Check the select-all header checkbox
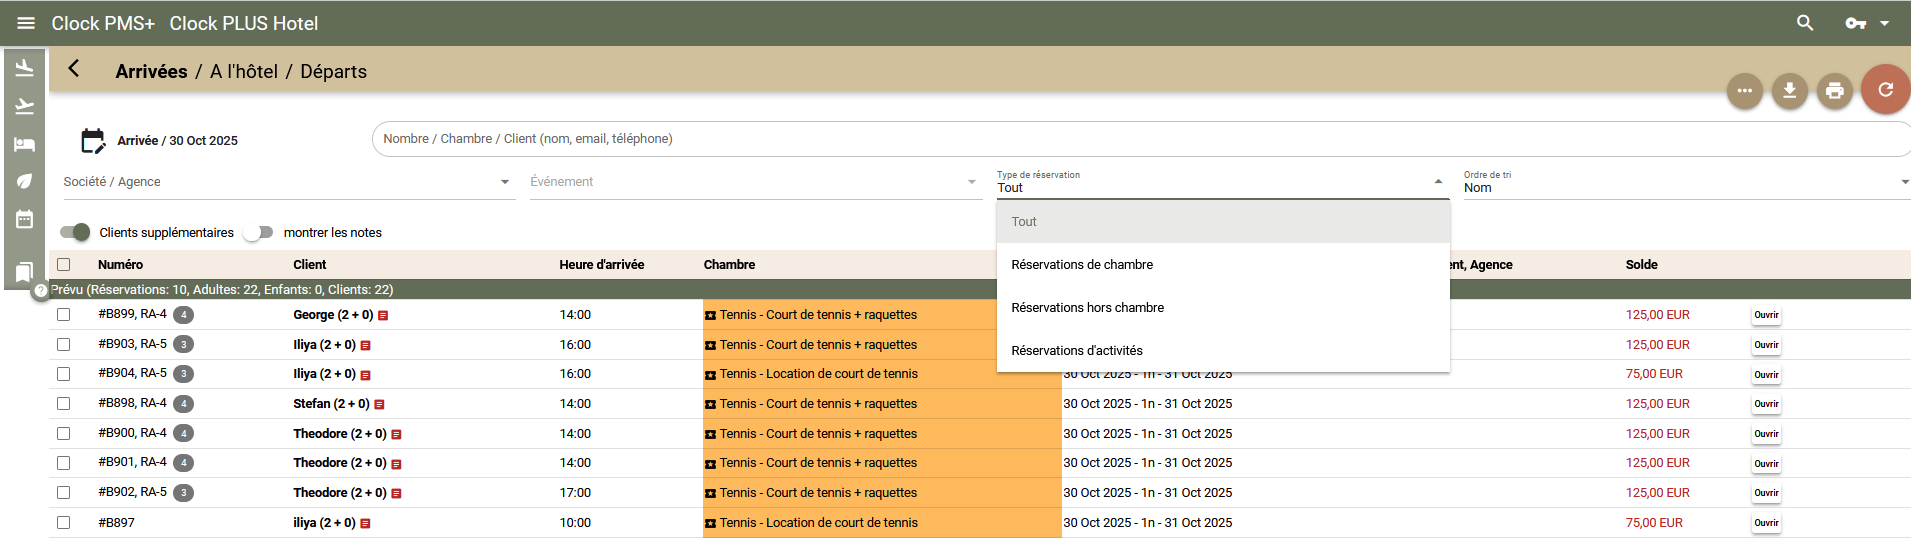Image resolution: width=1911 pixels, height=538 pixels. pyautogui.click(x=64, y=264)
